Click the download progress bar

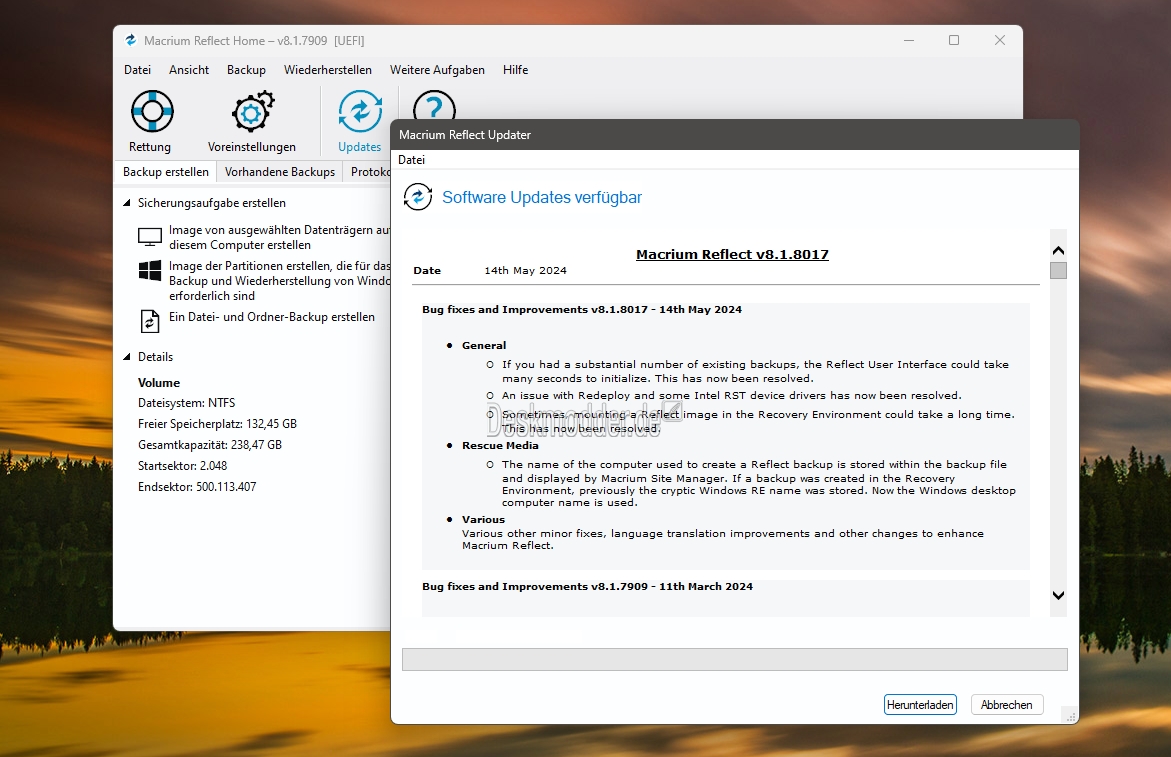click(x=735, y=659)
